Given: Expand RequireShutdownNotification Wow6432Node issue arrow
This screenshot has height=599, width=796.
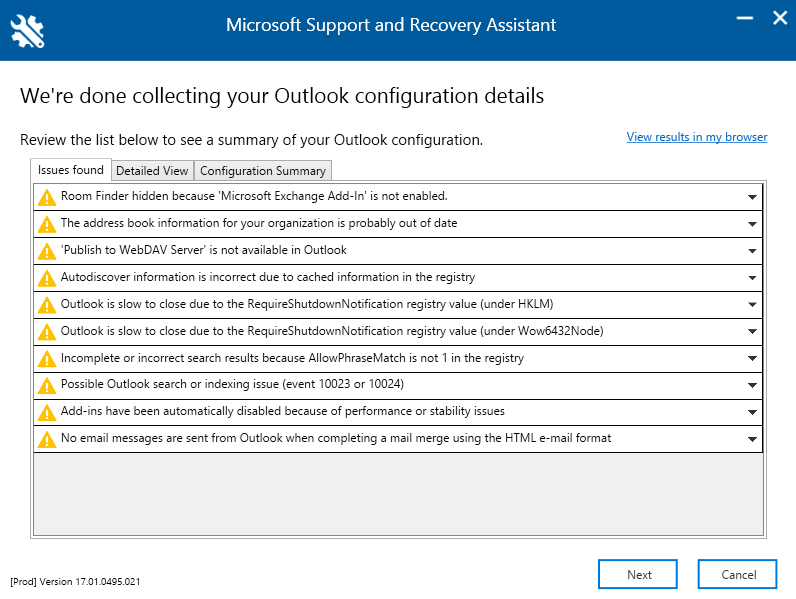Looking at the screenshot, I should pos(752,331).
